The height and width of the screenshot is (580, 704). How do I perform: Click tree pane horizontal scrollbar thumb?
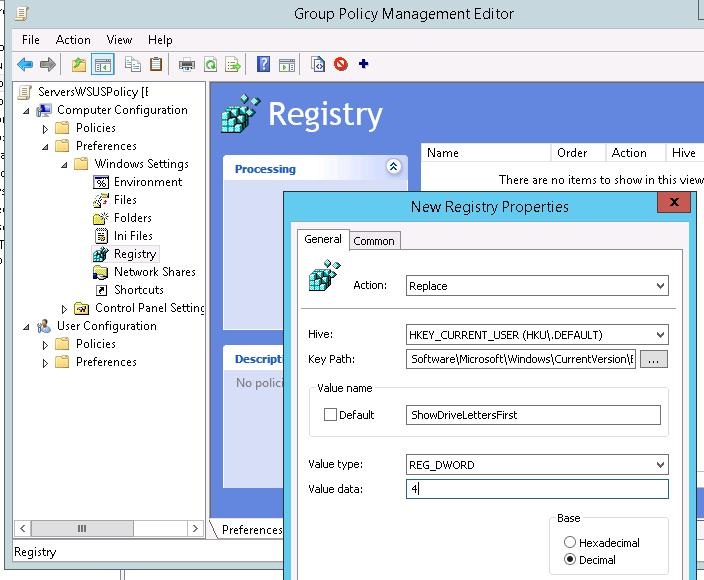[x=82, y=528]
